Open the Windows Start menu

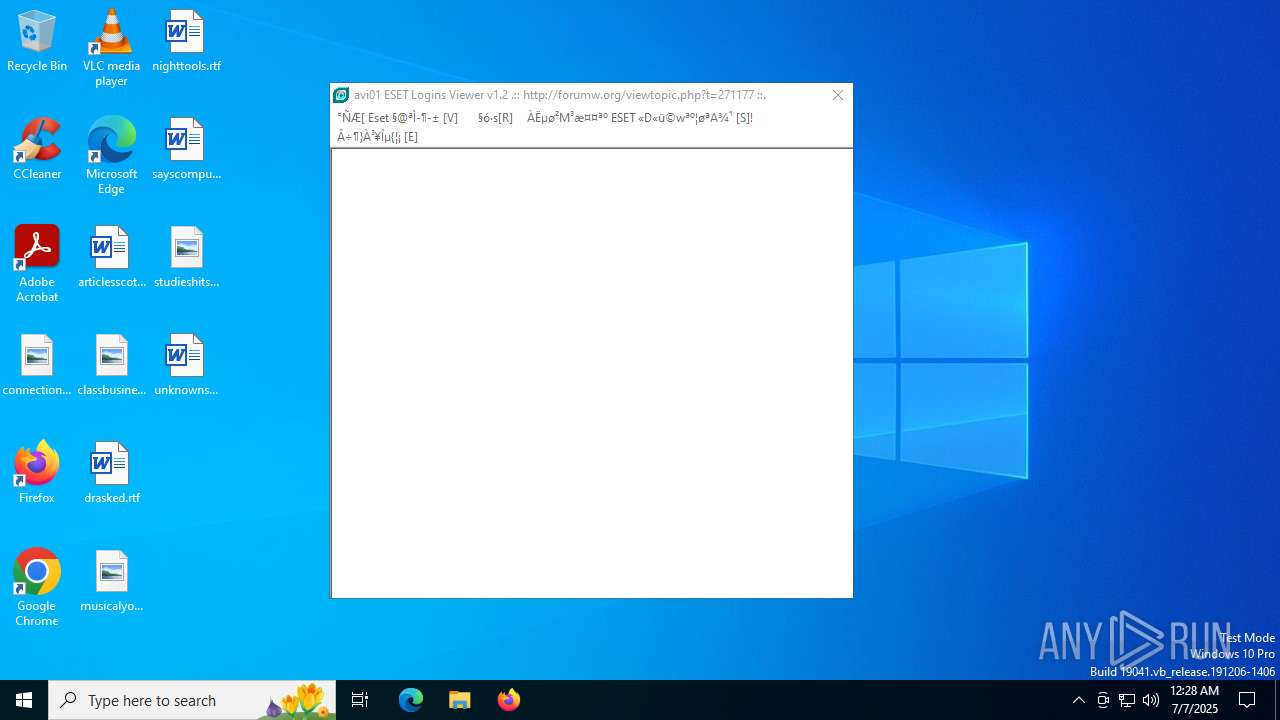(24, 700)
